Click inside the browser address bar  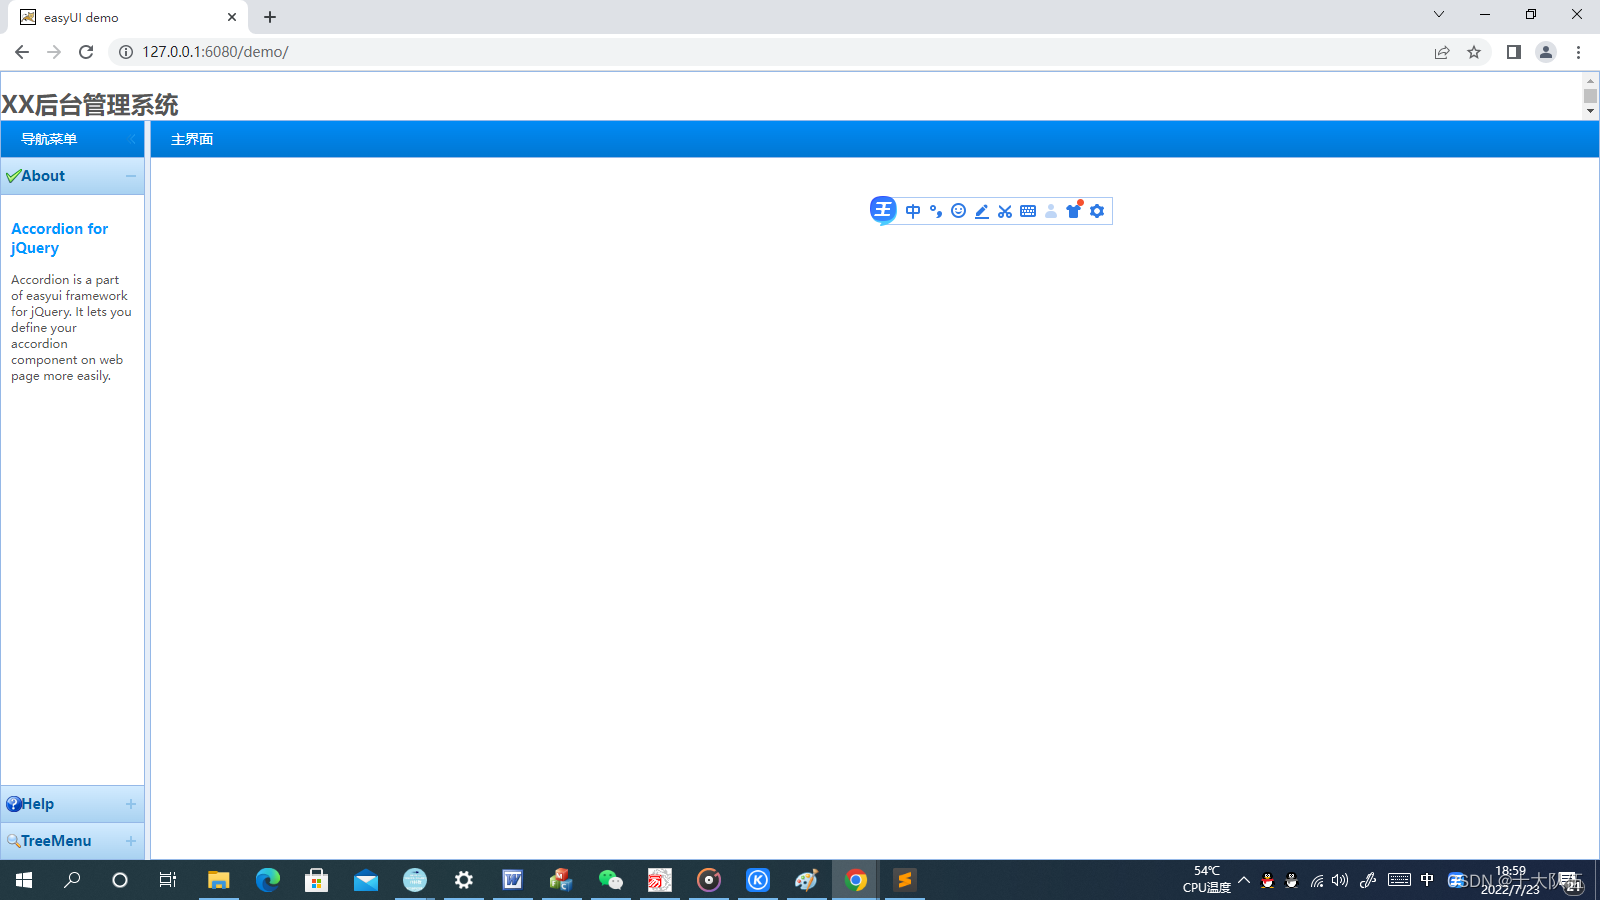[300, 52]
